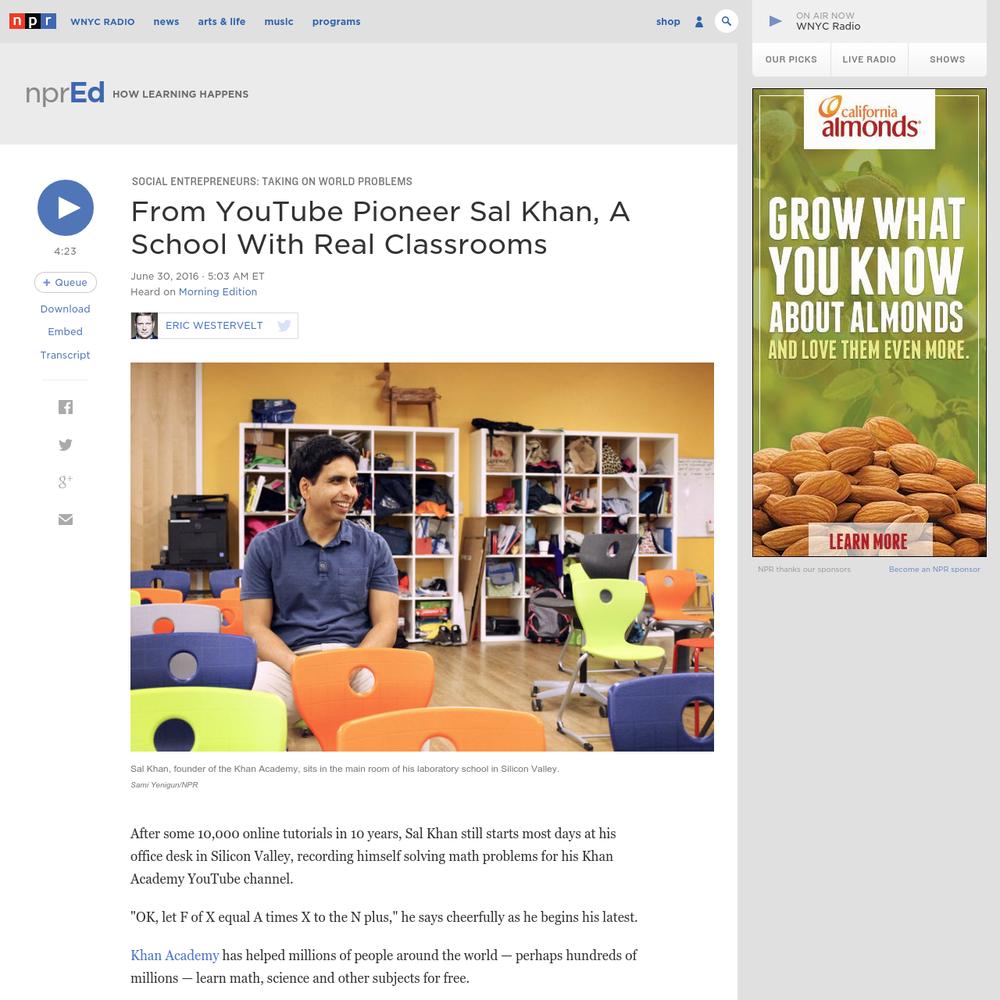The image size is (1000, 1000).
Task: Switch to Live Radio tab
Action: 869,59
